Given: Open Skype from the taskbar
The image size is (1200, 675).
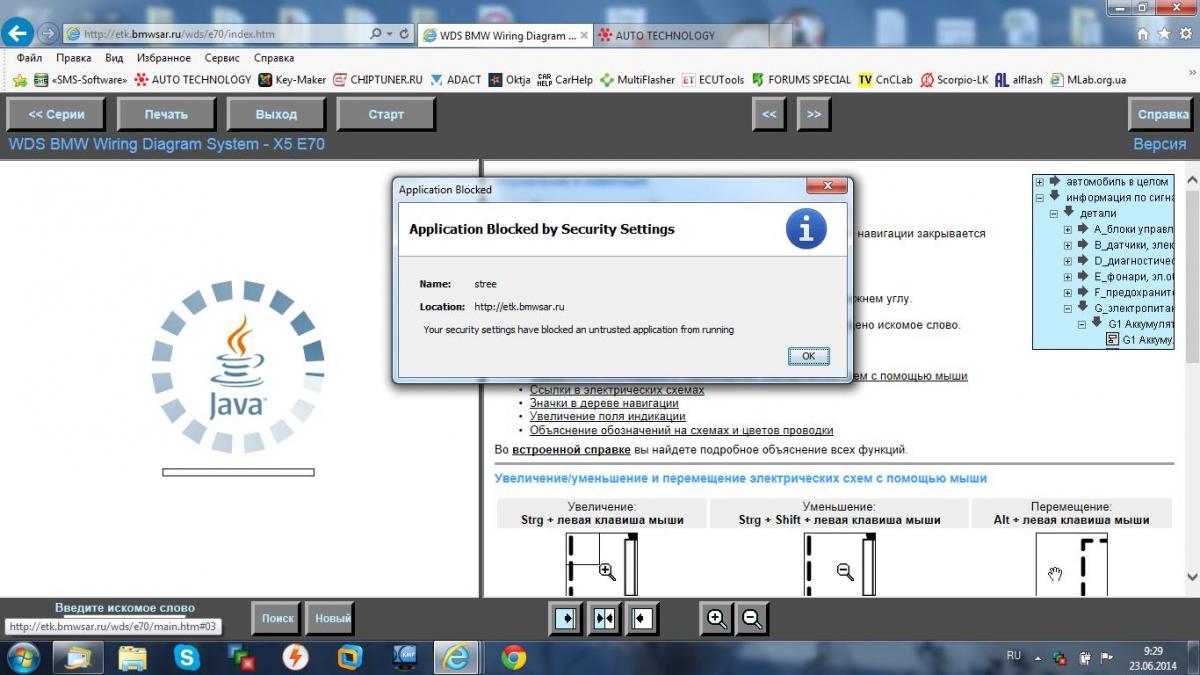Looking at the screenshot, I should [x=187, y=657].
